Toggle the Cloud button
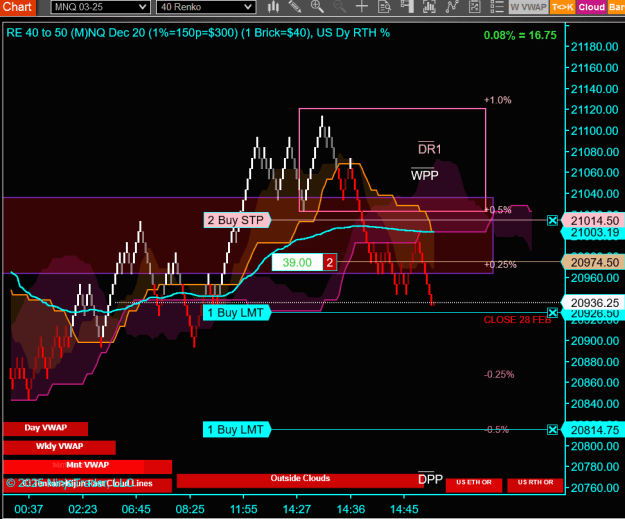This screenshot has height=519, width=625. click(592, 7)
